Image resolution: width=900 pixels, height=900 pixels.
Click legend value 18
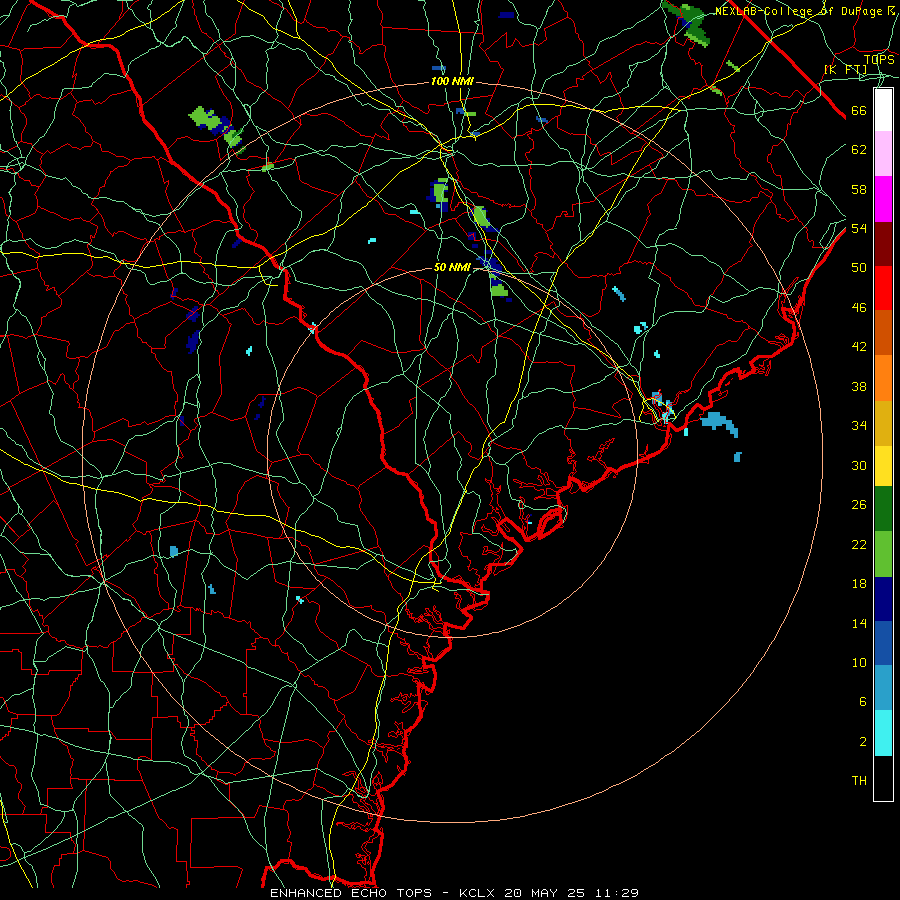click(x=859, y=584)
